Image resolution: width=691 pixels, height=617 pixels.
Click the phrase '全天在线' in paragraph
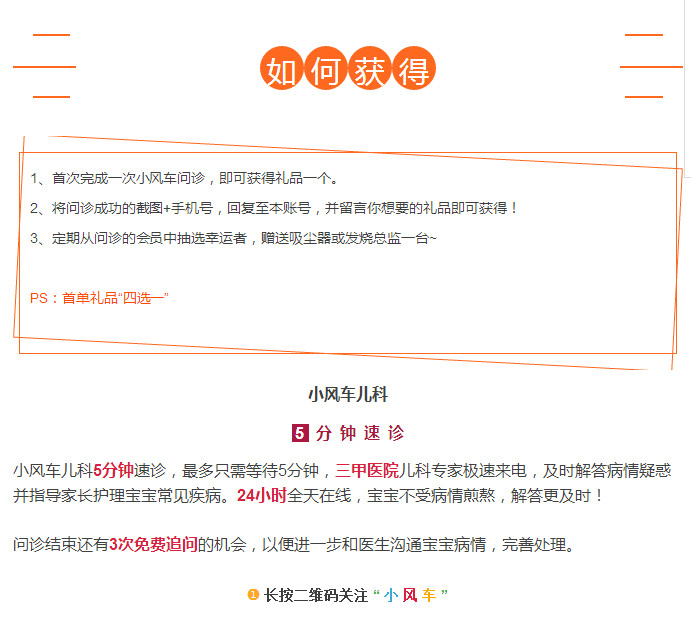(x=319, y=496)
